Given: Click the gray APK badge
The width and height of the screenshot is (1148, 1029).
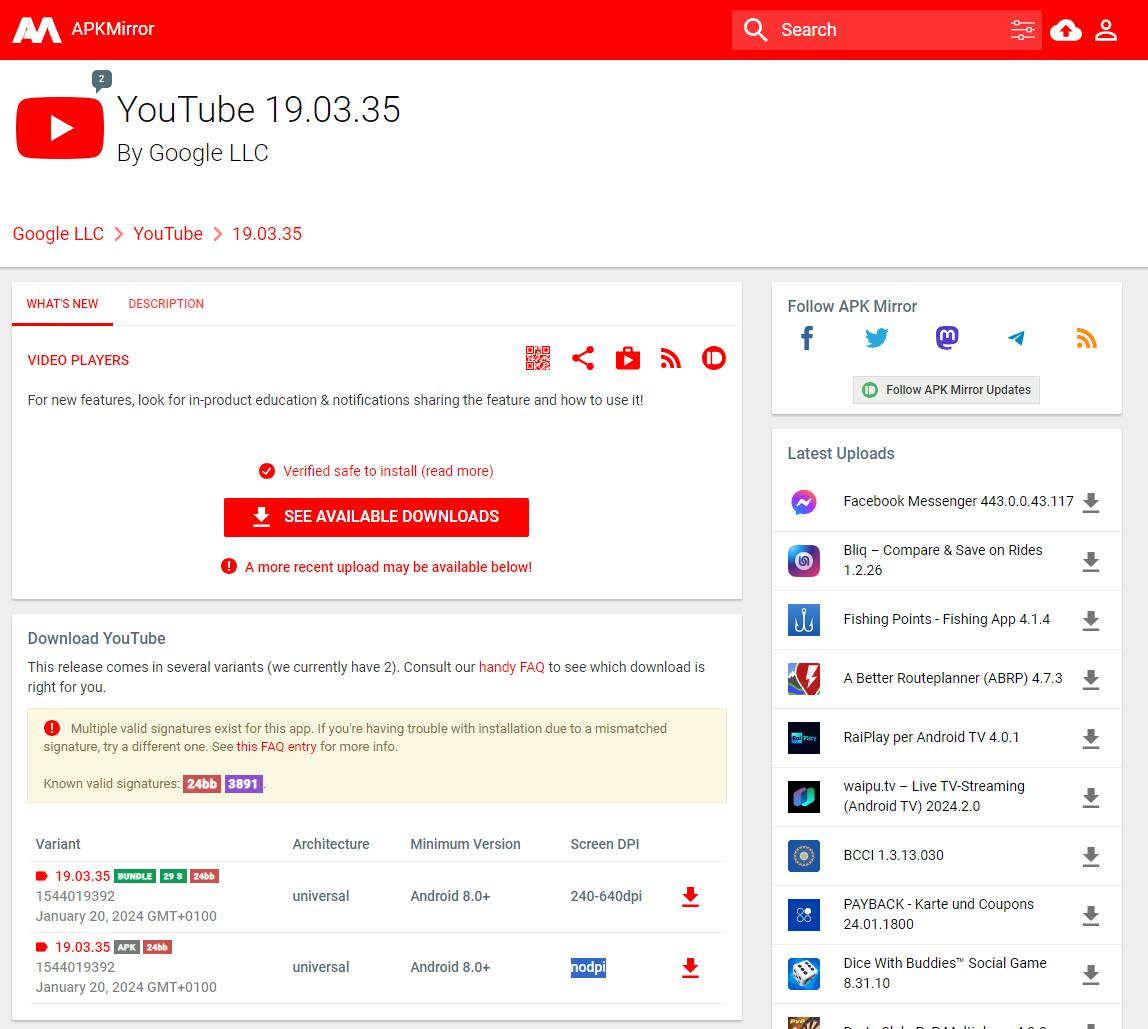Looking at the screenshot, I should coord(127,947).
